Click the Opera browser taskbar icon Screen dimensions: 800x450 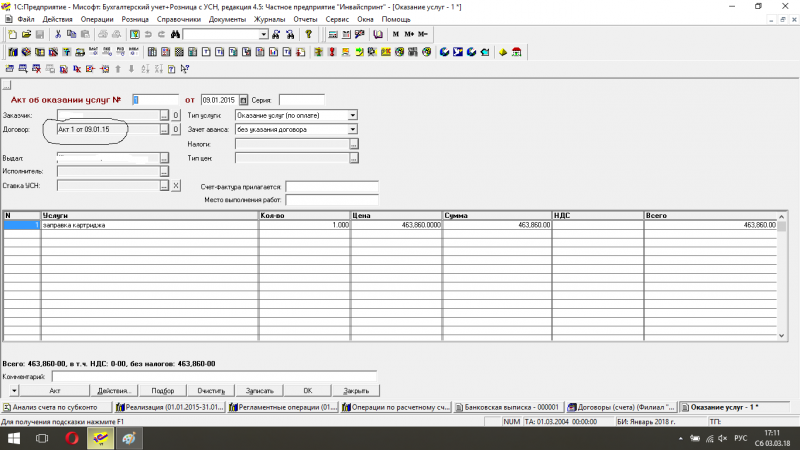pos(72,438)
